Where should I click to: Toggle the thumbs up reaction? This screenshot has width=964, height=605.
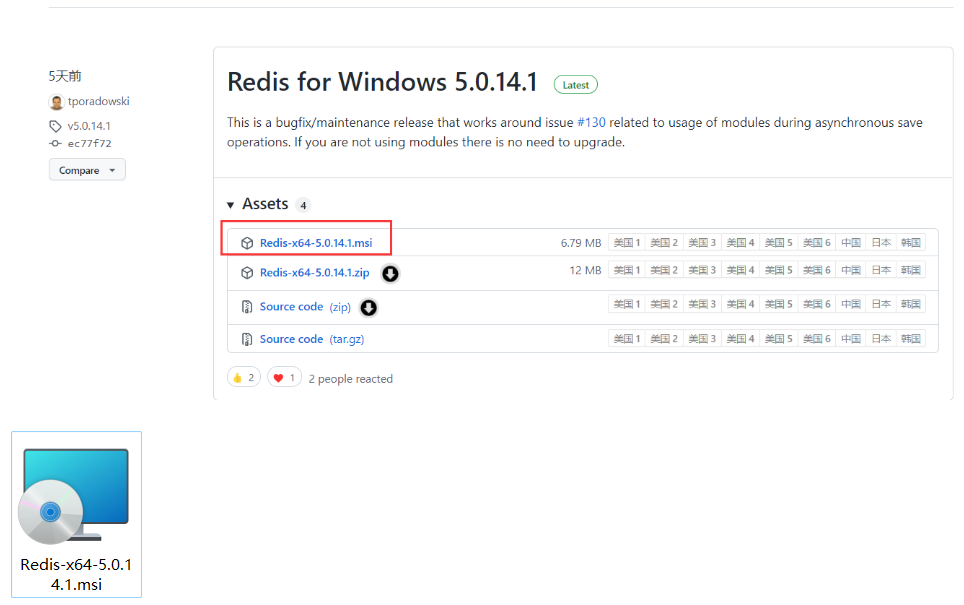(x=244, y=378)
